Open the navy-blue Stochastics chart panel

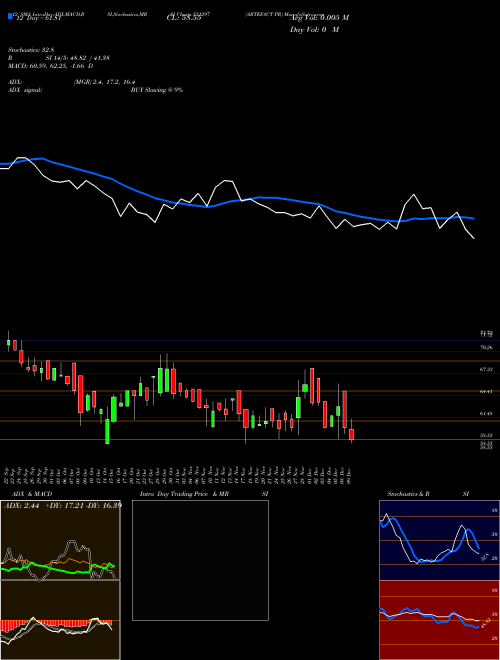point(439,540)
